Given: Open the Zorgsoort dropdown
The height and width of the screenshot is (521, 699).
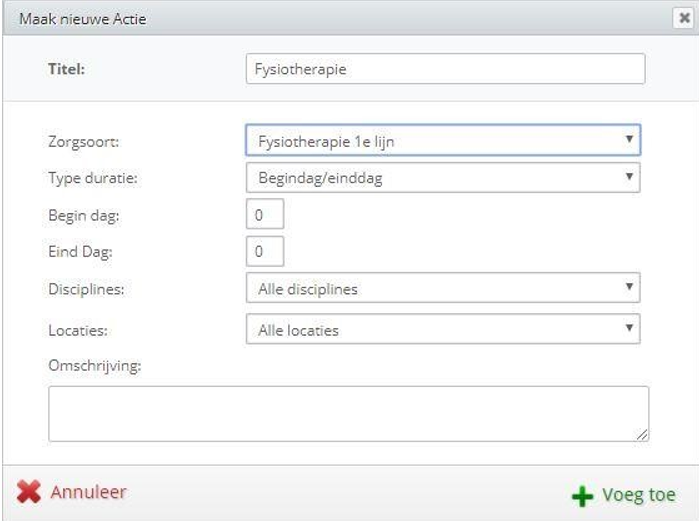Looking at the screenshot, I should [x=443, y=140].
